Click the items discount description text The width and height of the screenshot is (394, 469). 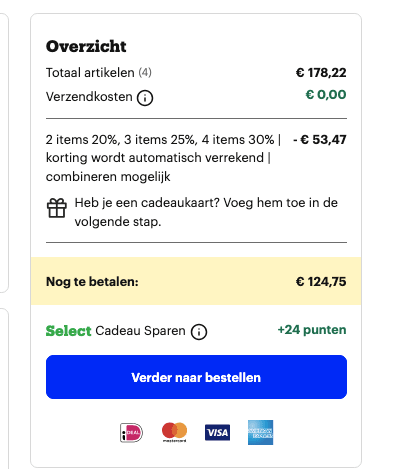163,158
